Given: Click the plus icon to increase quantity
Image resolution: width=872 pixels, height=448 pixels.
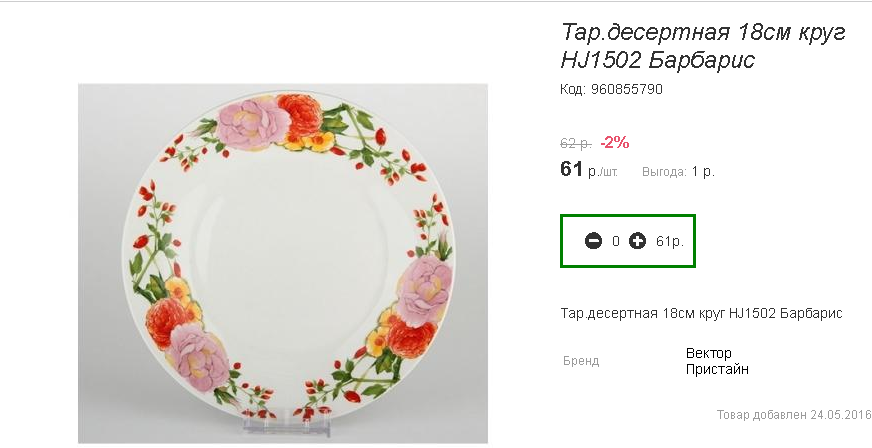Looking at the screenshot, I should pos(637,241).
